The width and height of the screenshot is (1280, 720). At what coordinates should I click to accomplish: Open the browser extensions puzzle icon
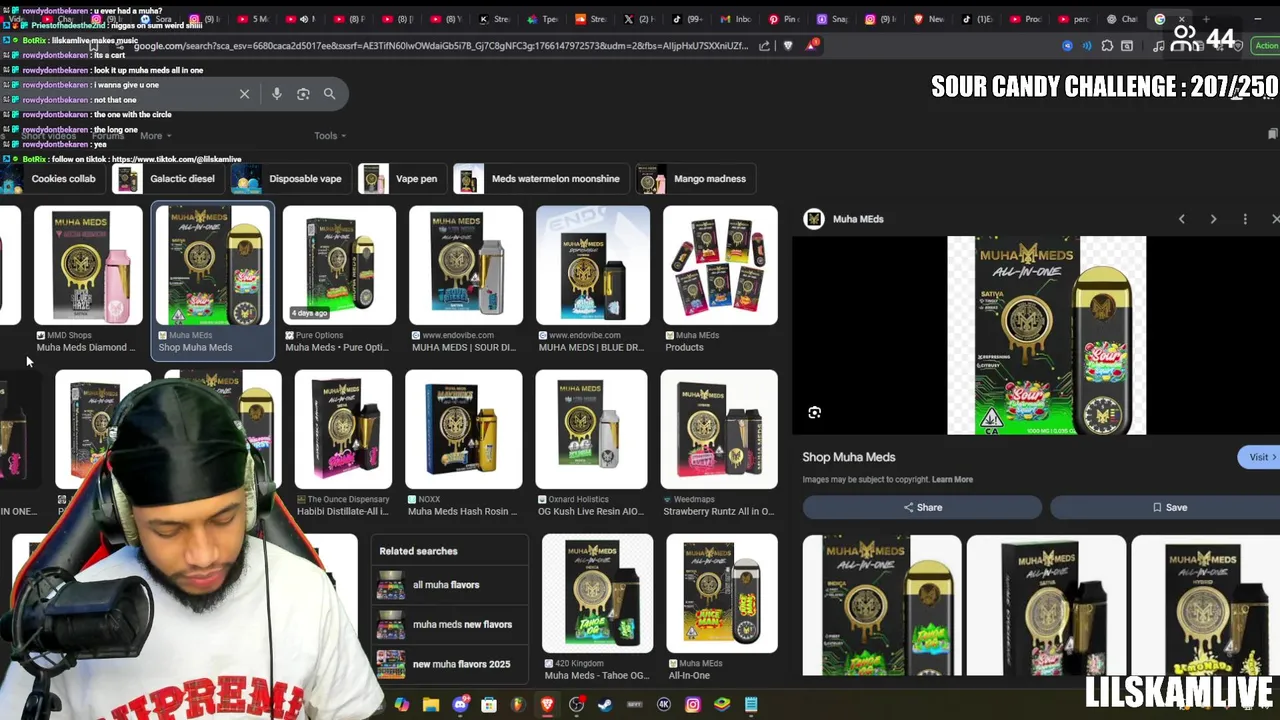1107,46
